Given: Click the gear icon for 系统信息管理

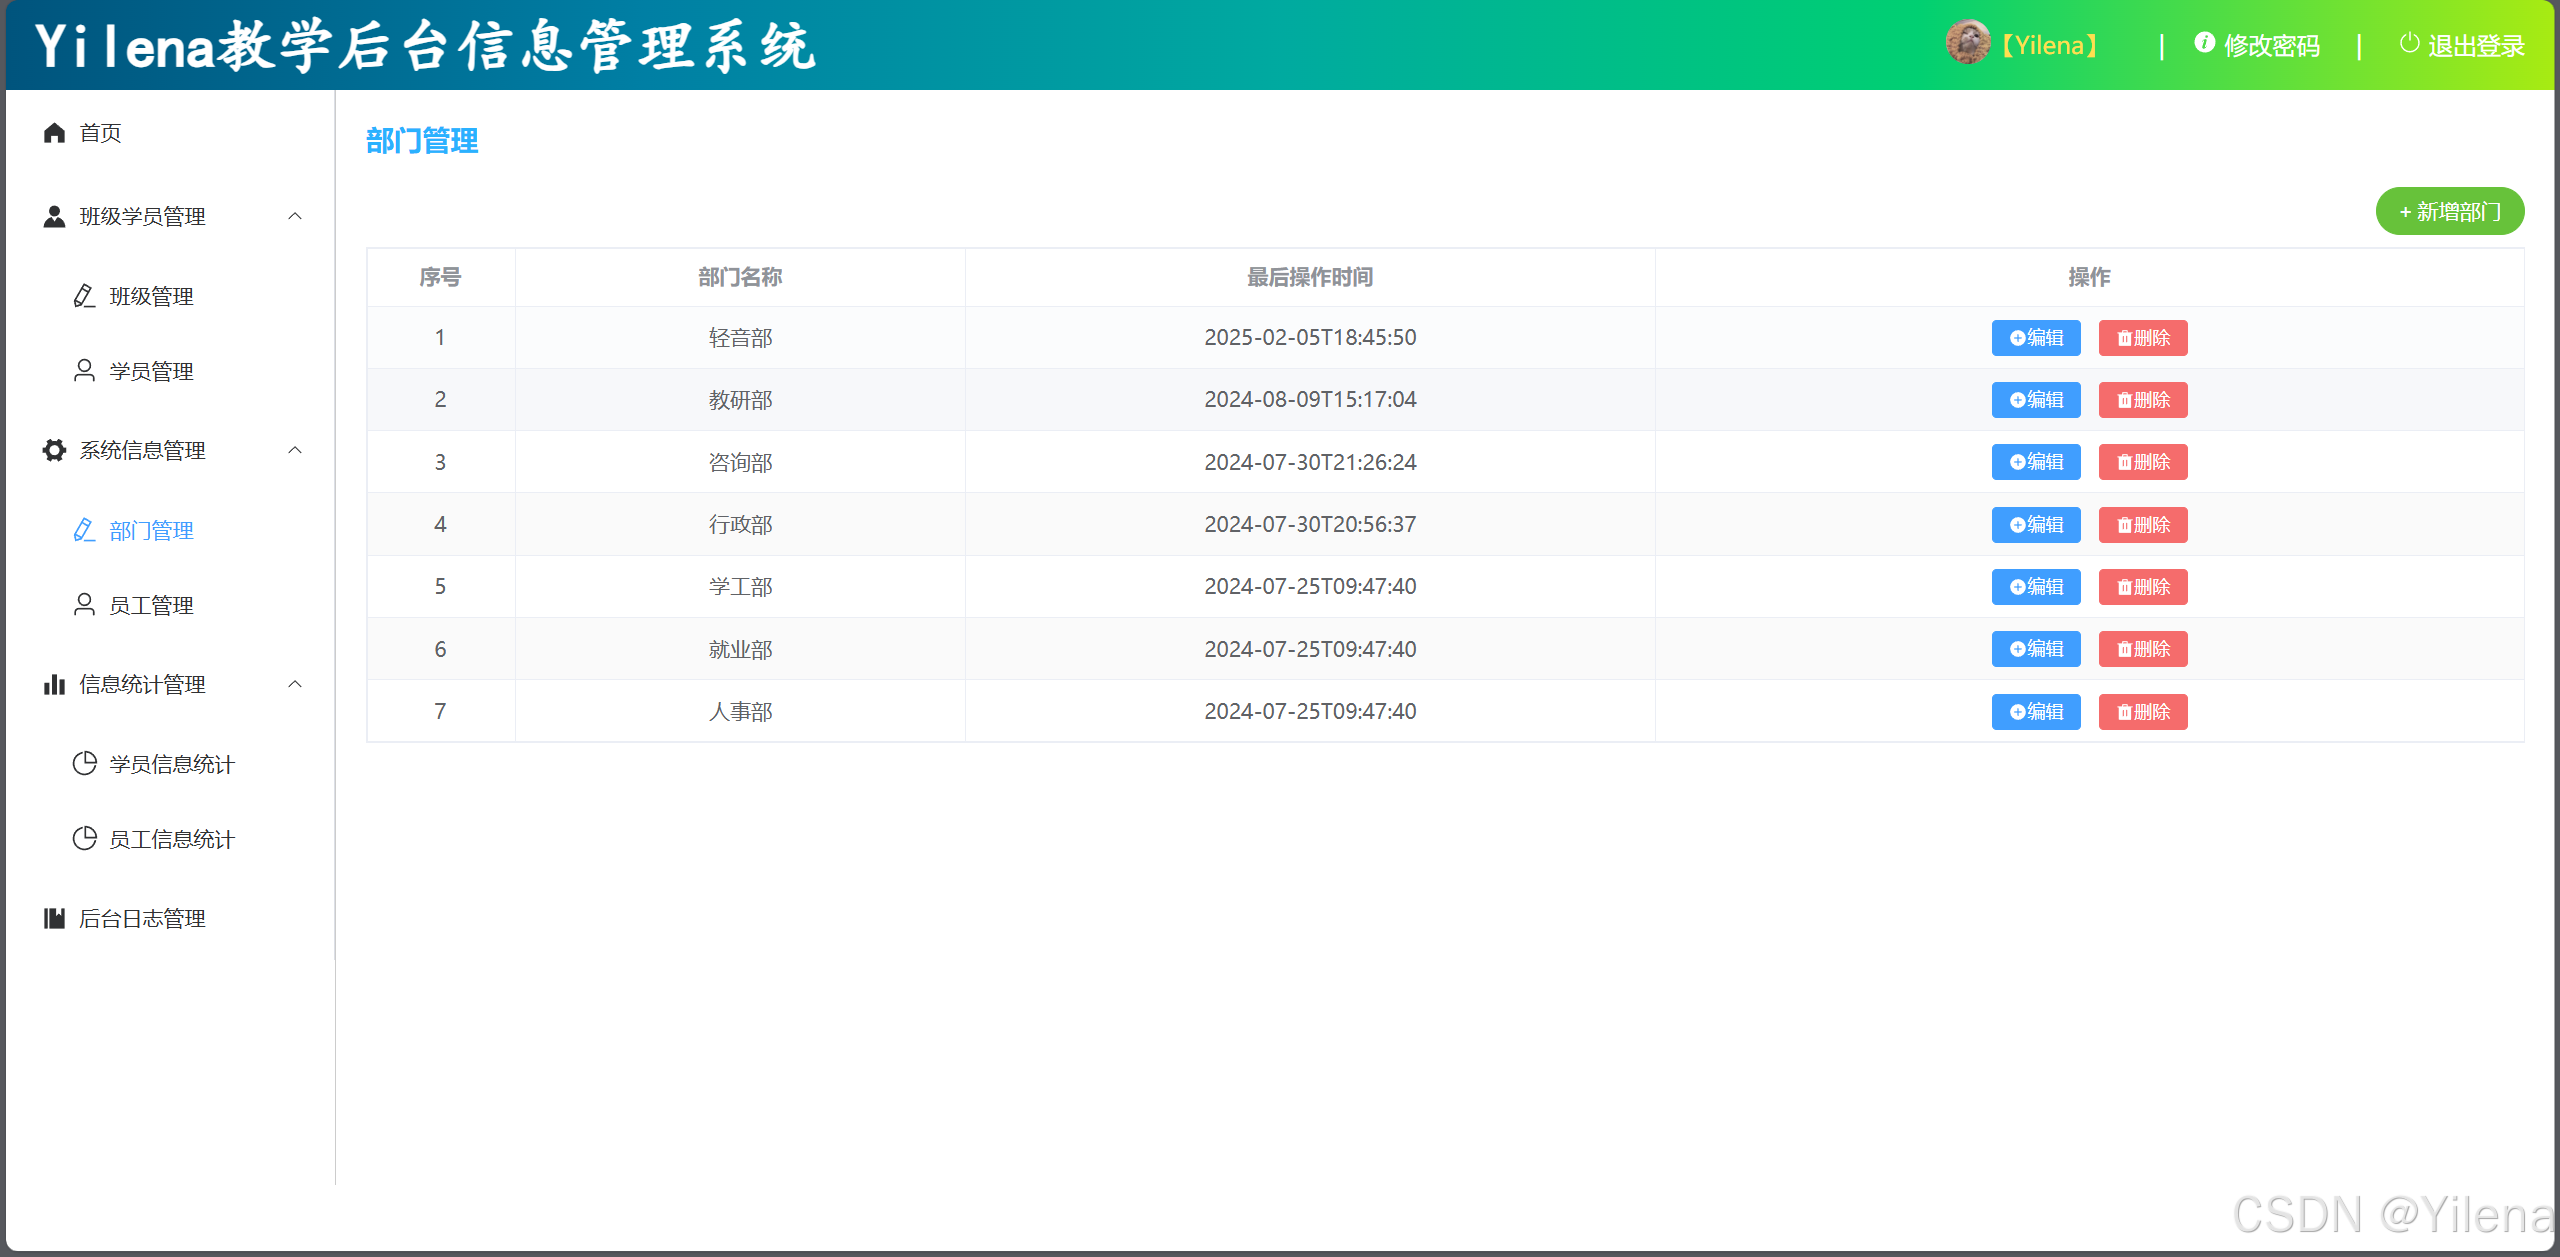Looking at the screenshot, I should (x=54, y=450).
